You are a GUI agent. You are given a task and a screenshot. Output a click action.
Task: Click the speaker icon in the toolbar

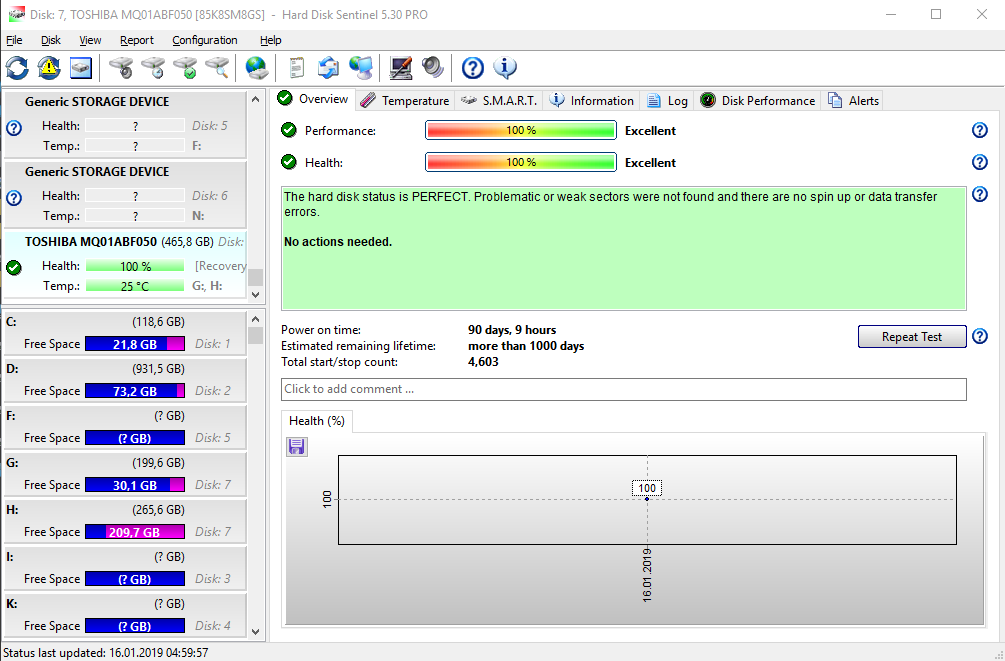(432, 68)
